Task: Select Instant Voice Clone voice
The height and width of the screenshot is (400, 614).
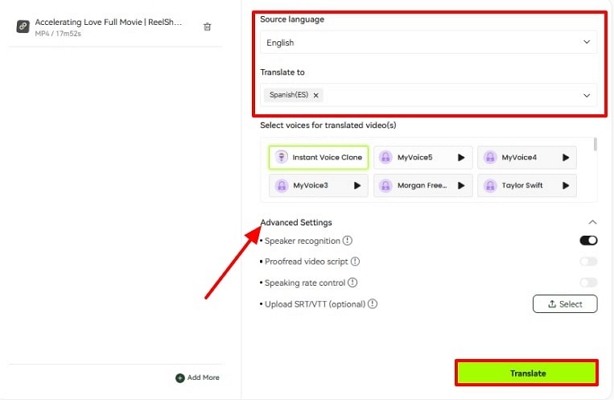Action: click(318, 157)
